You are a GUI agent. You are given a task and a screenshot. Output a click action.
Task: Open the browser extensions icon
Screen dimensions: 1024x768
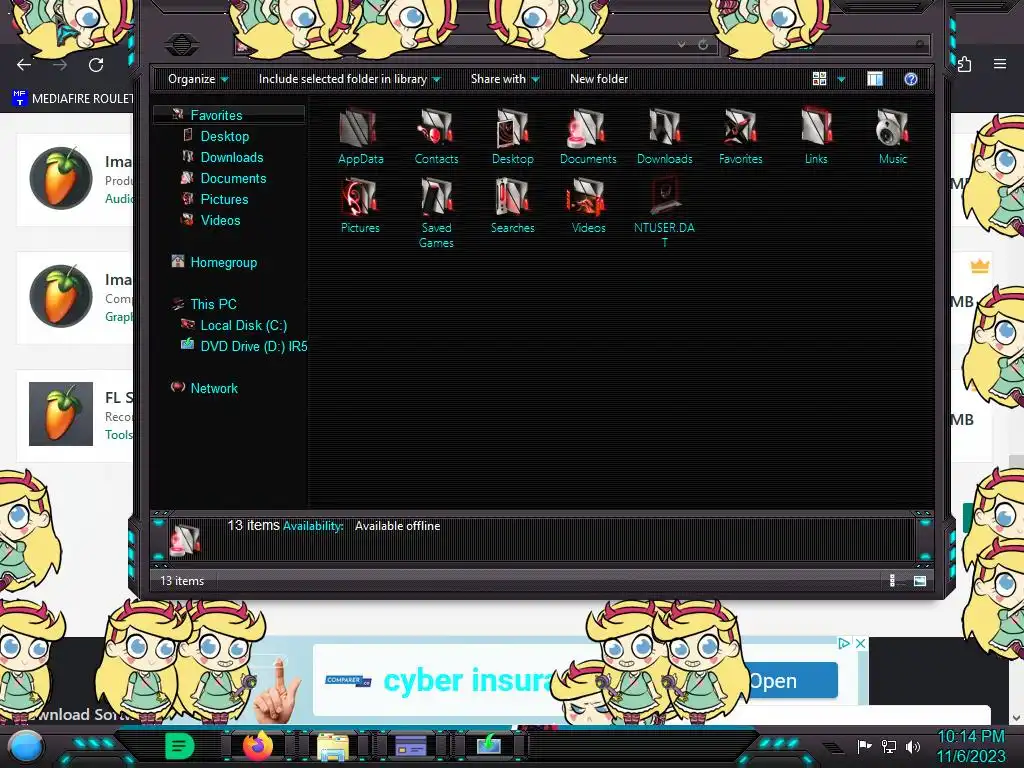965,64
